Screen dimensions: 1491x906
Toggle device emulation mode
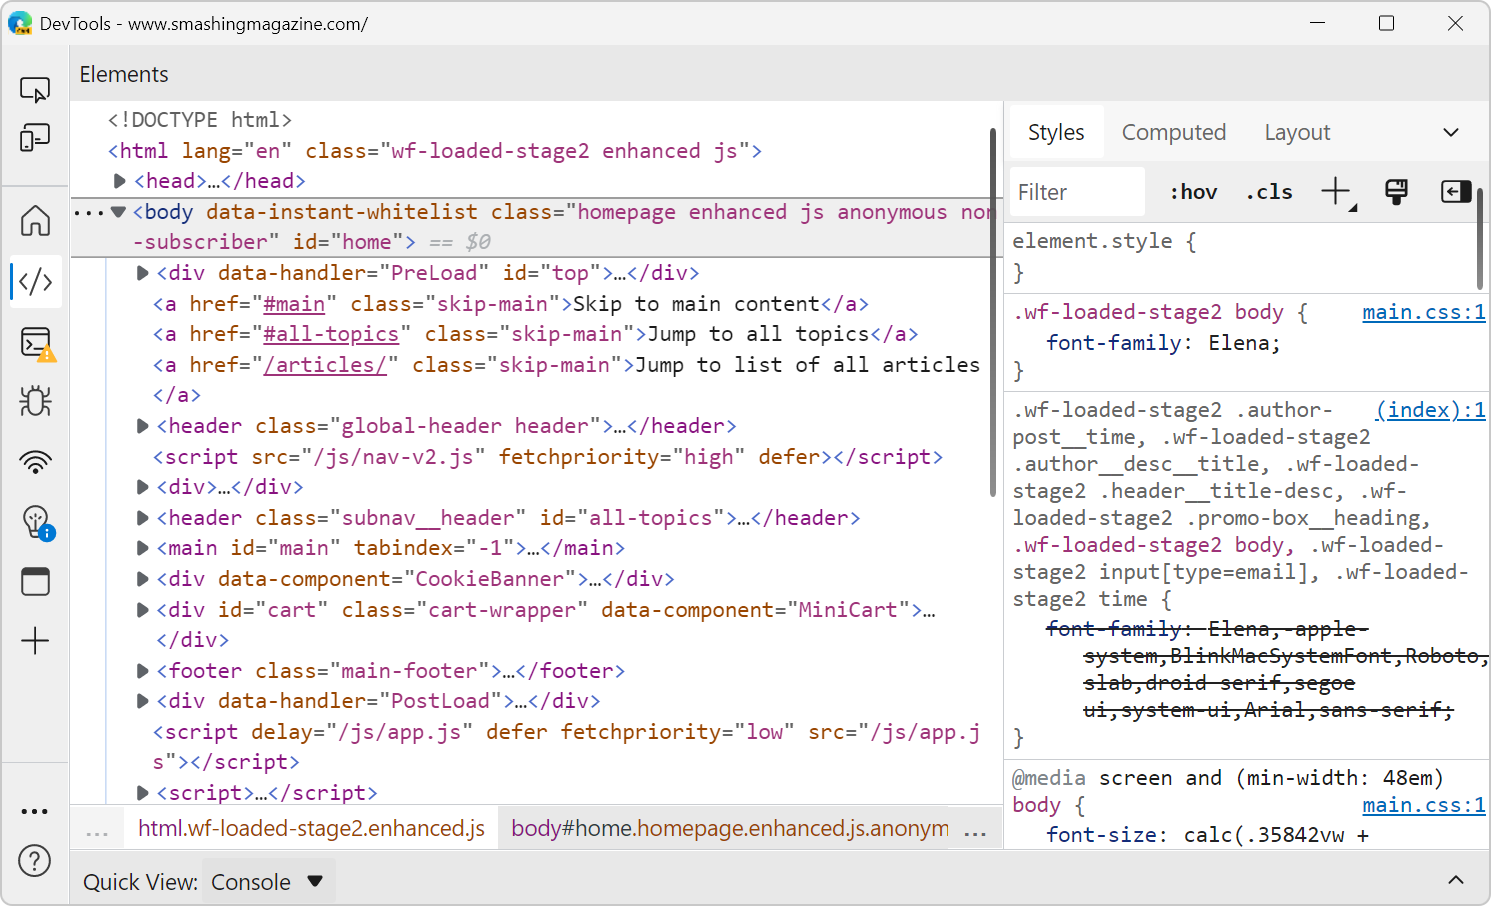[x=35, y=137]
